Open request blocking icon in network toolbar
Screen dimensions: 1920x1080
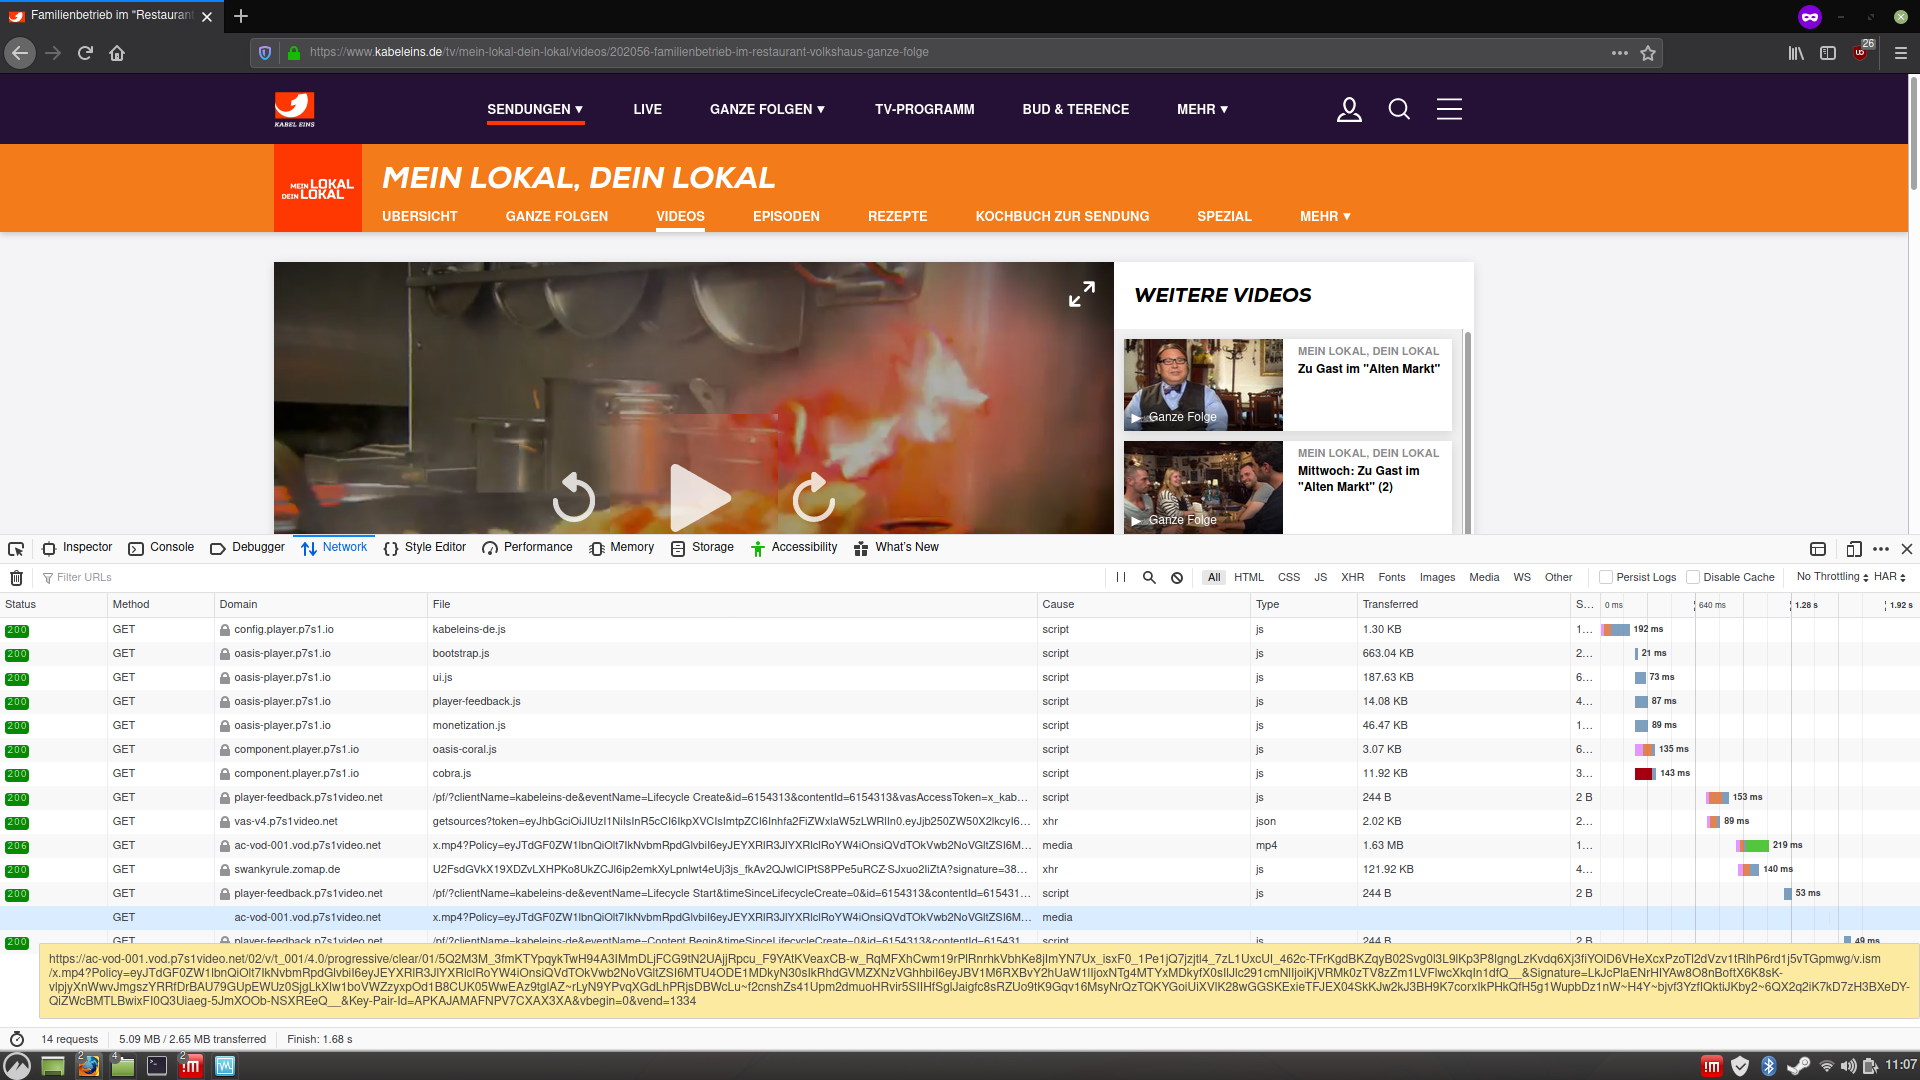point(1177,578)
